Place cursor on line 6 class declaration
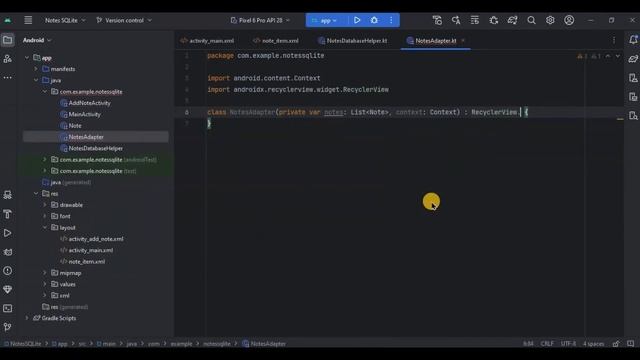Viewport: 640px width, 360px height. [367, 112]
